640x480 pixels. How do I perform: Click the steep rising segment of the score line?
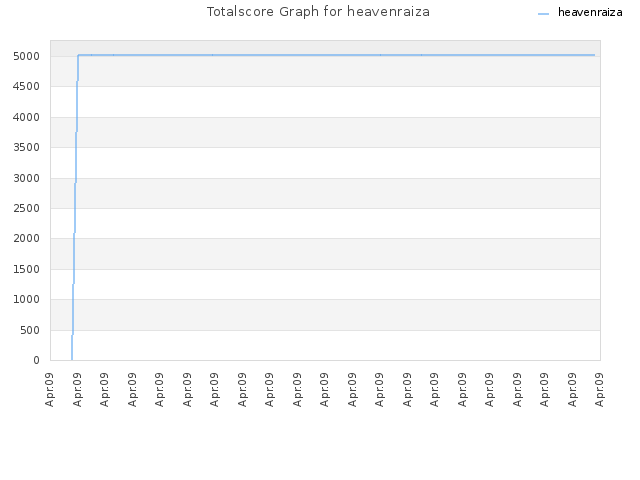(x=75, y=208)
